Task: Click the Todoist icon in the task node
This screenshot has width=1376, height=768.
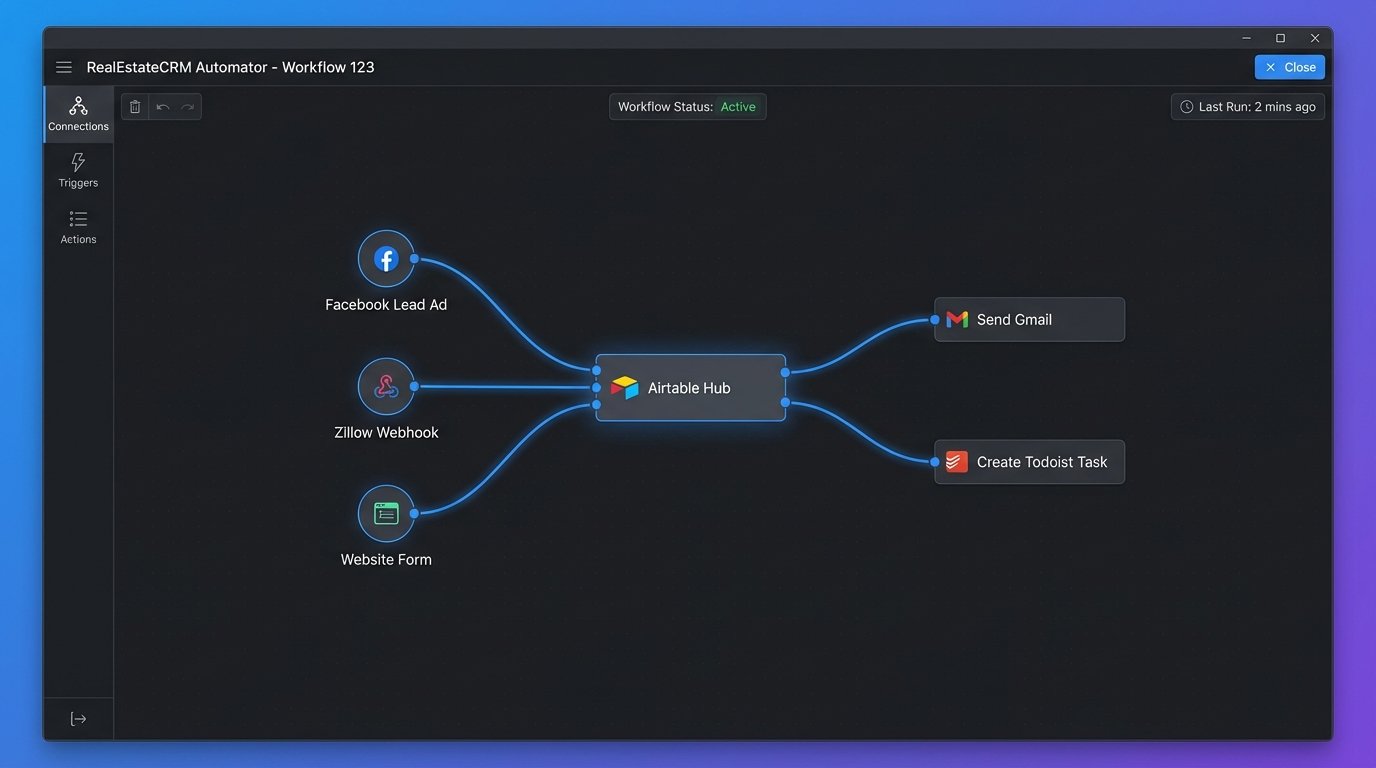Action: (x=956, y=461)
